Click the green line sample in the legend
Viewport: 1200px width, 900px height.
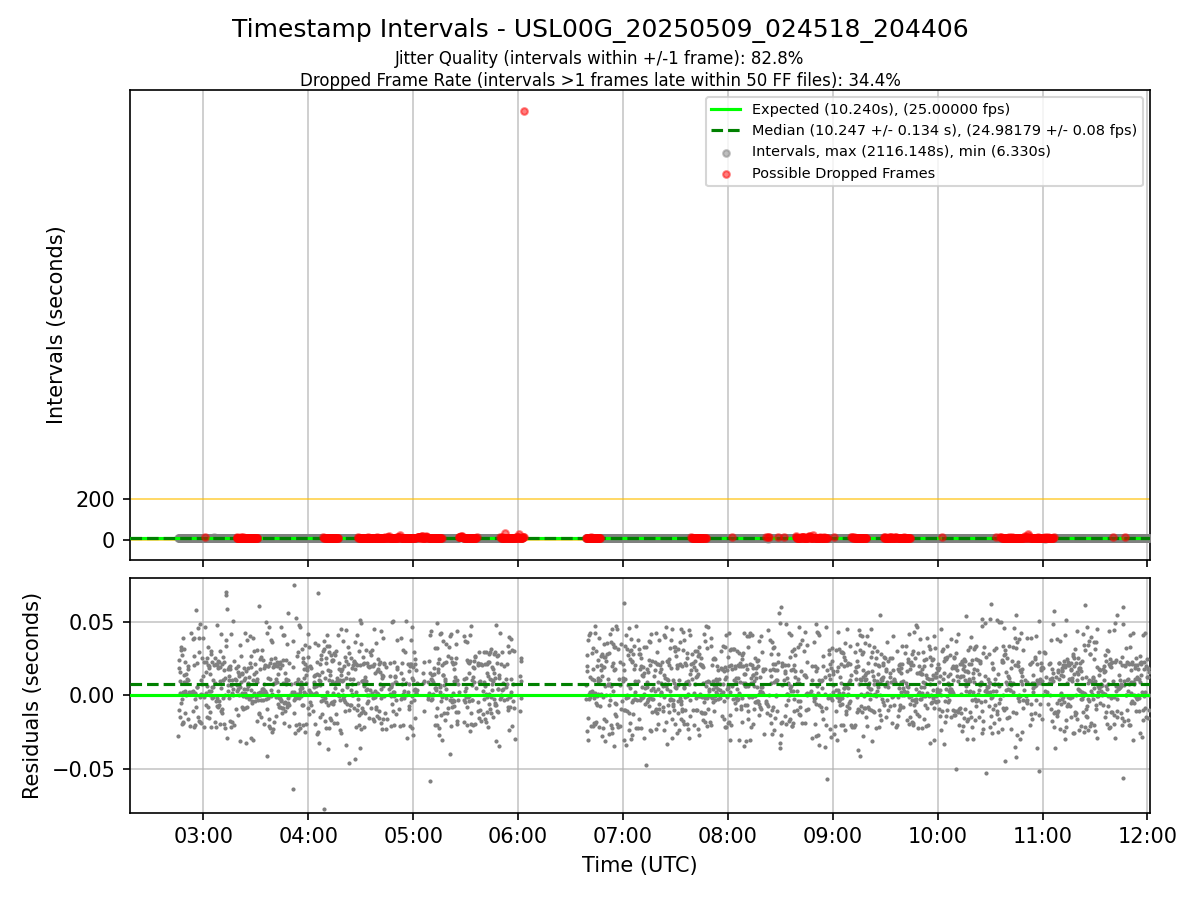click(727, 109)
